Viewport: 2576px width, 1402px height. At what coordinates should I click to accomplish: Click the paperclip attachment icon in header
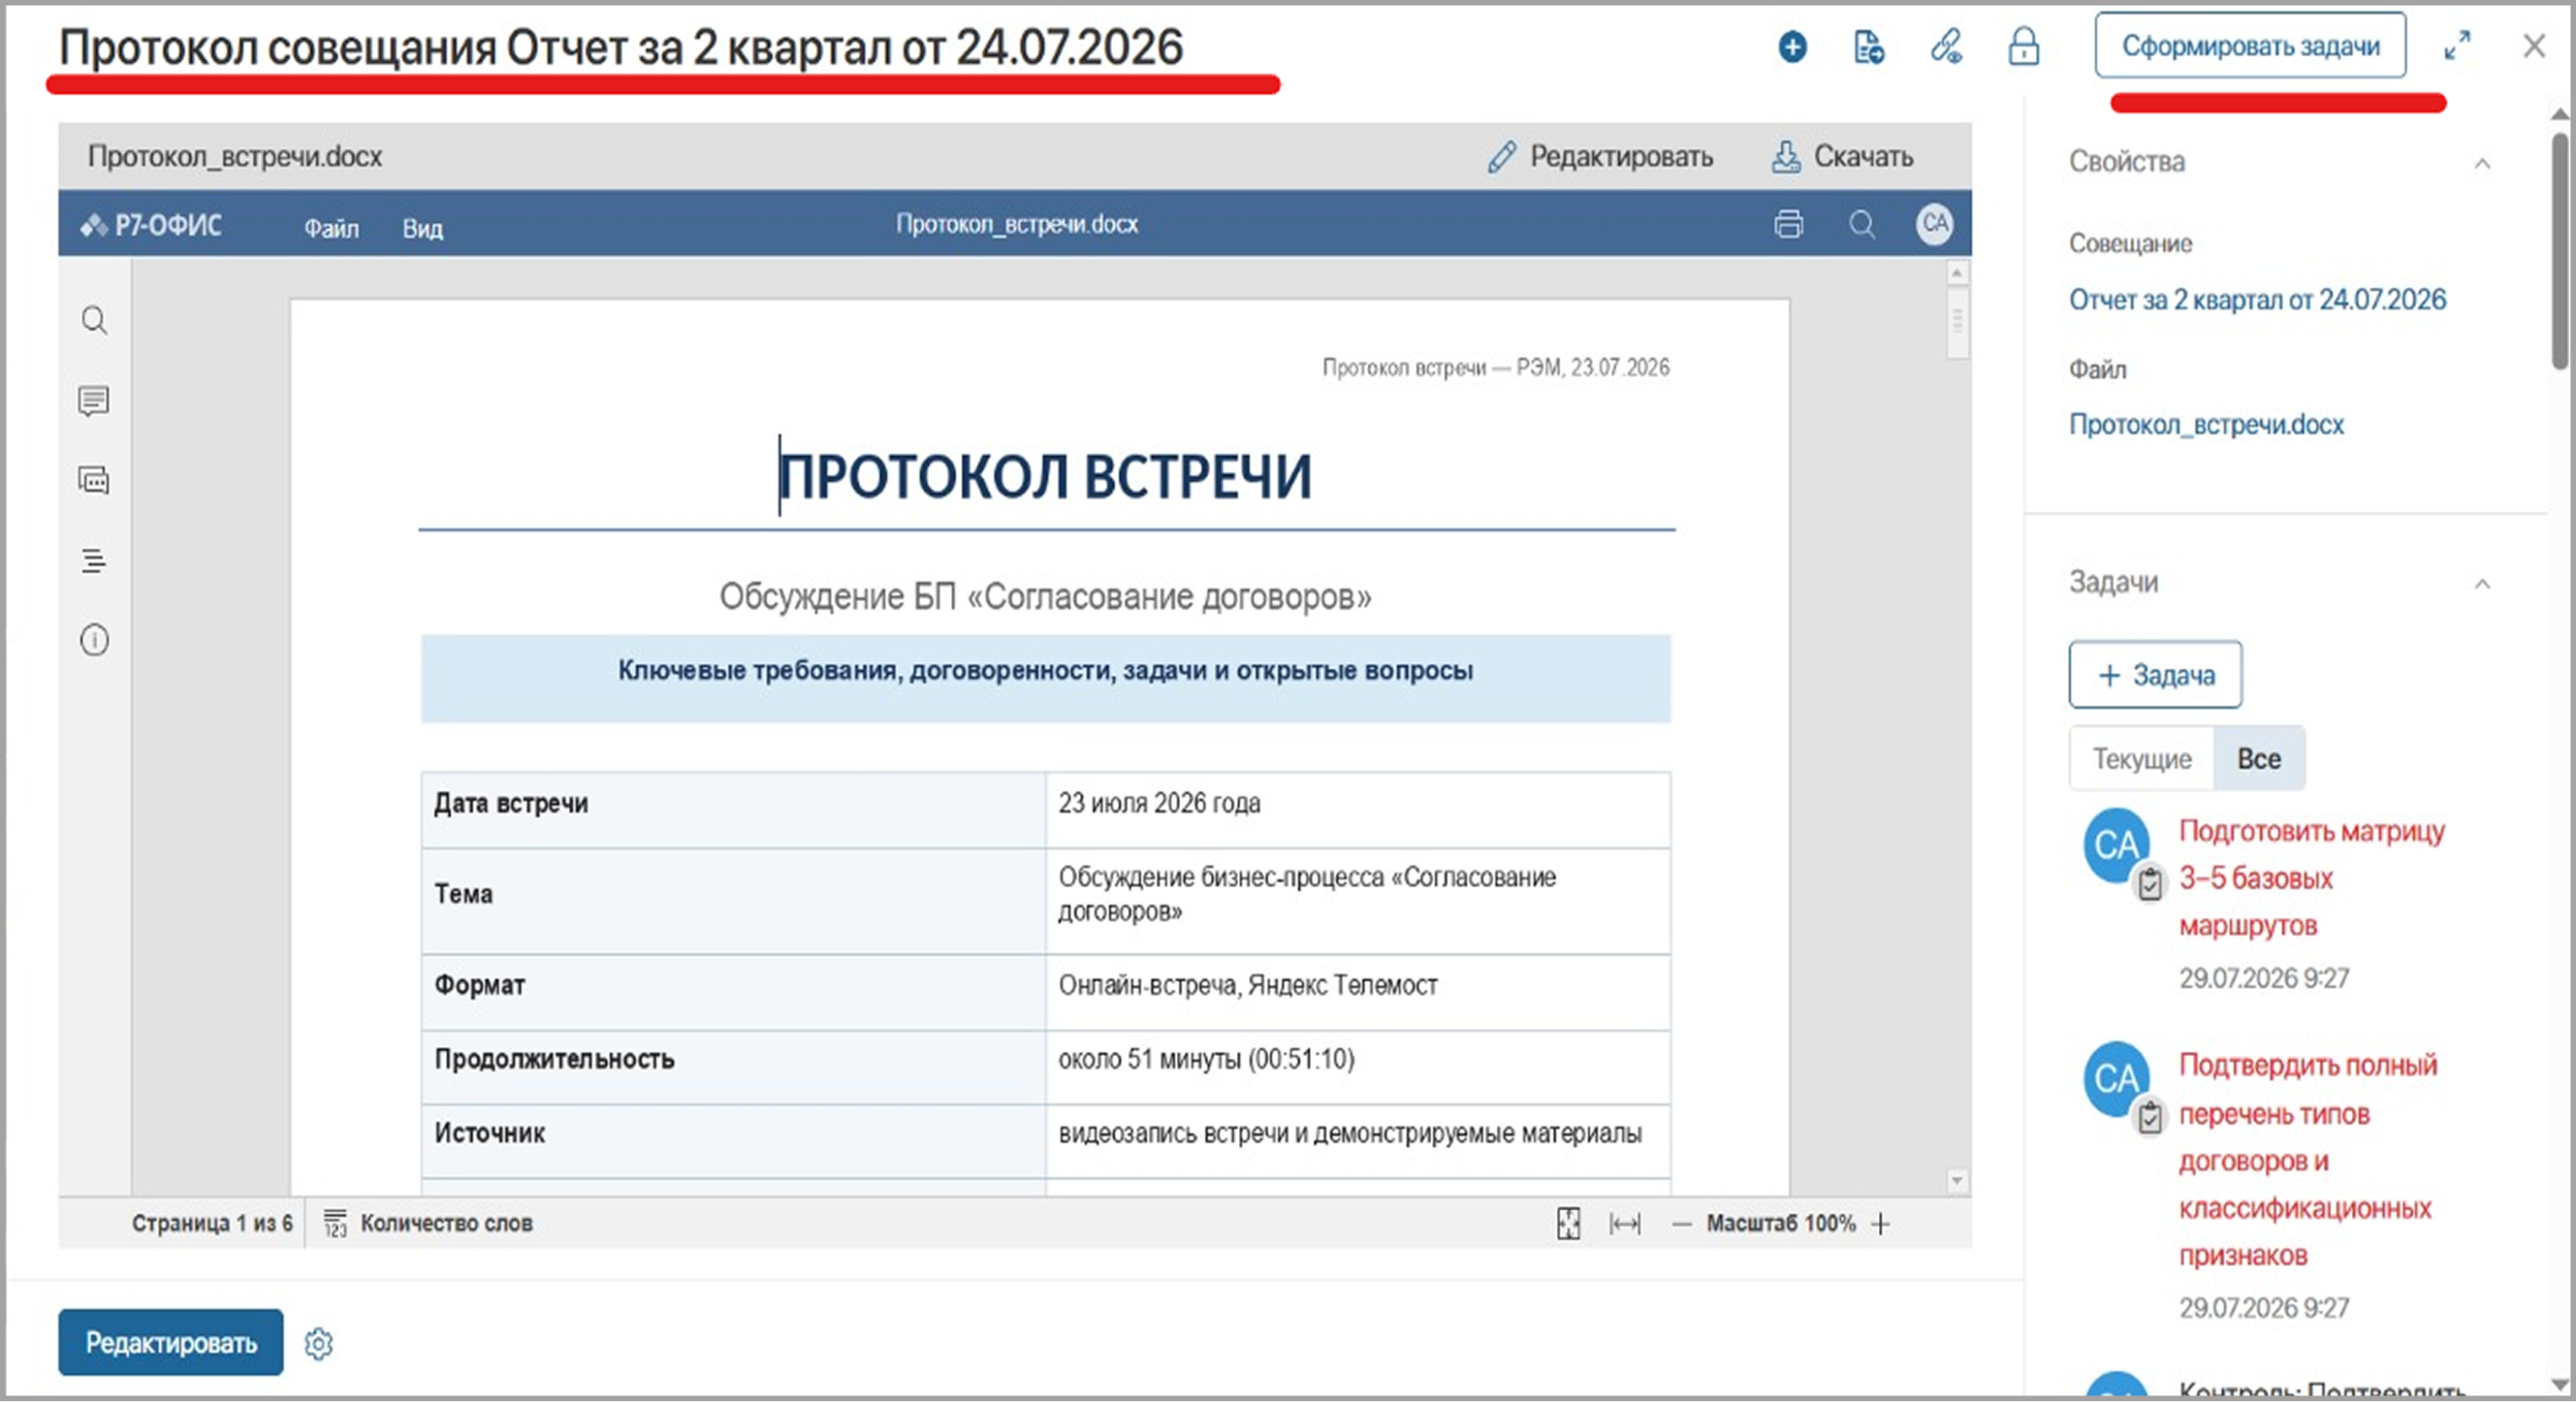(x=1945, y=46)
